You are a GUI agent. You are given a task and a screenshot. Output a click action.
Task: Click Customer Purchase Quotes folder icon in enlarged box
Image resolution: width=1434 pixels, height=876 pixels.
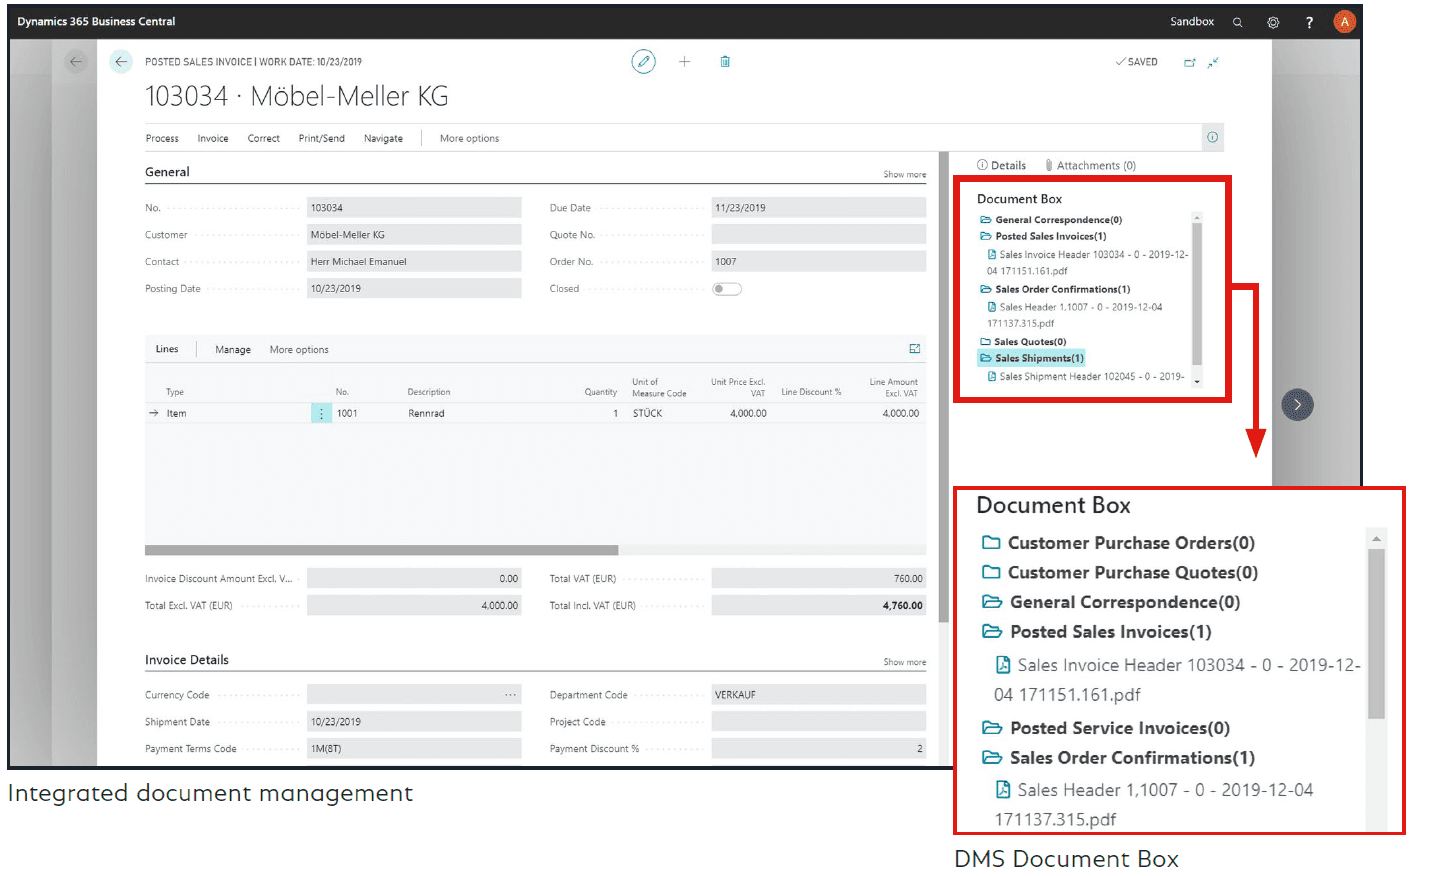point(991,573)
